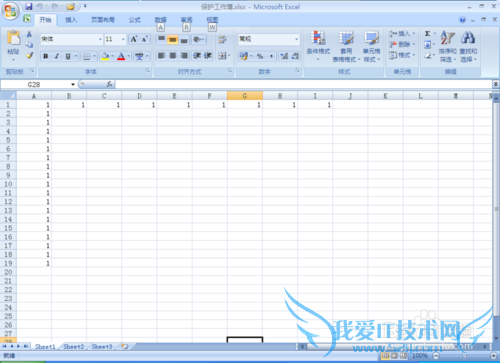The height and width of the screenshot is (363, 500).
Task: Undo the last action in quick access toolbar
Action: [39, 6]
